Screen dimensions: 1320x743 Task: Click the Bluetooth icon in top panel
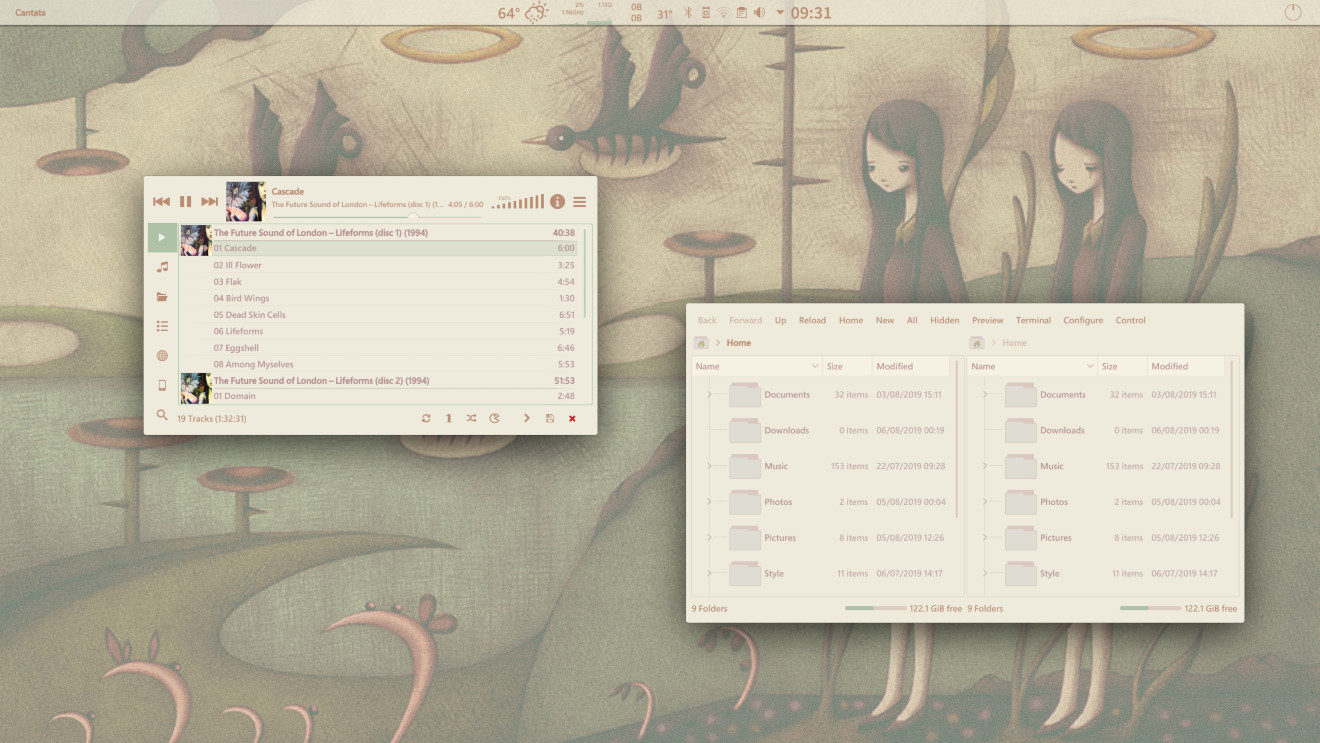(x=688, y=13)
